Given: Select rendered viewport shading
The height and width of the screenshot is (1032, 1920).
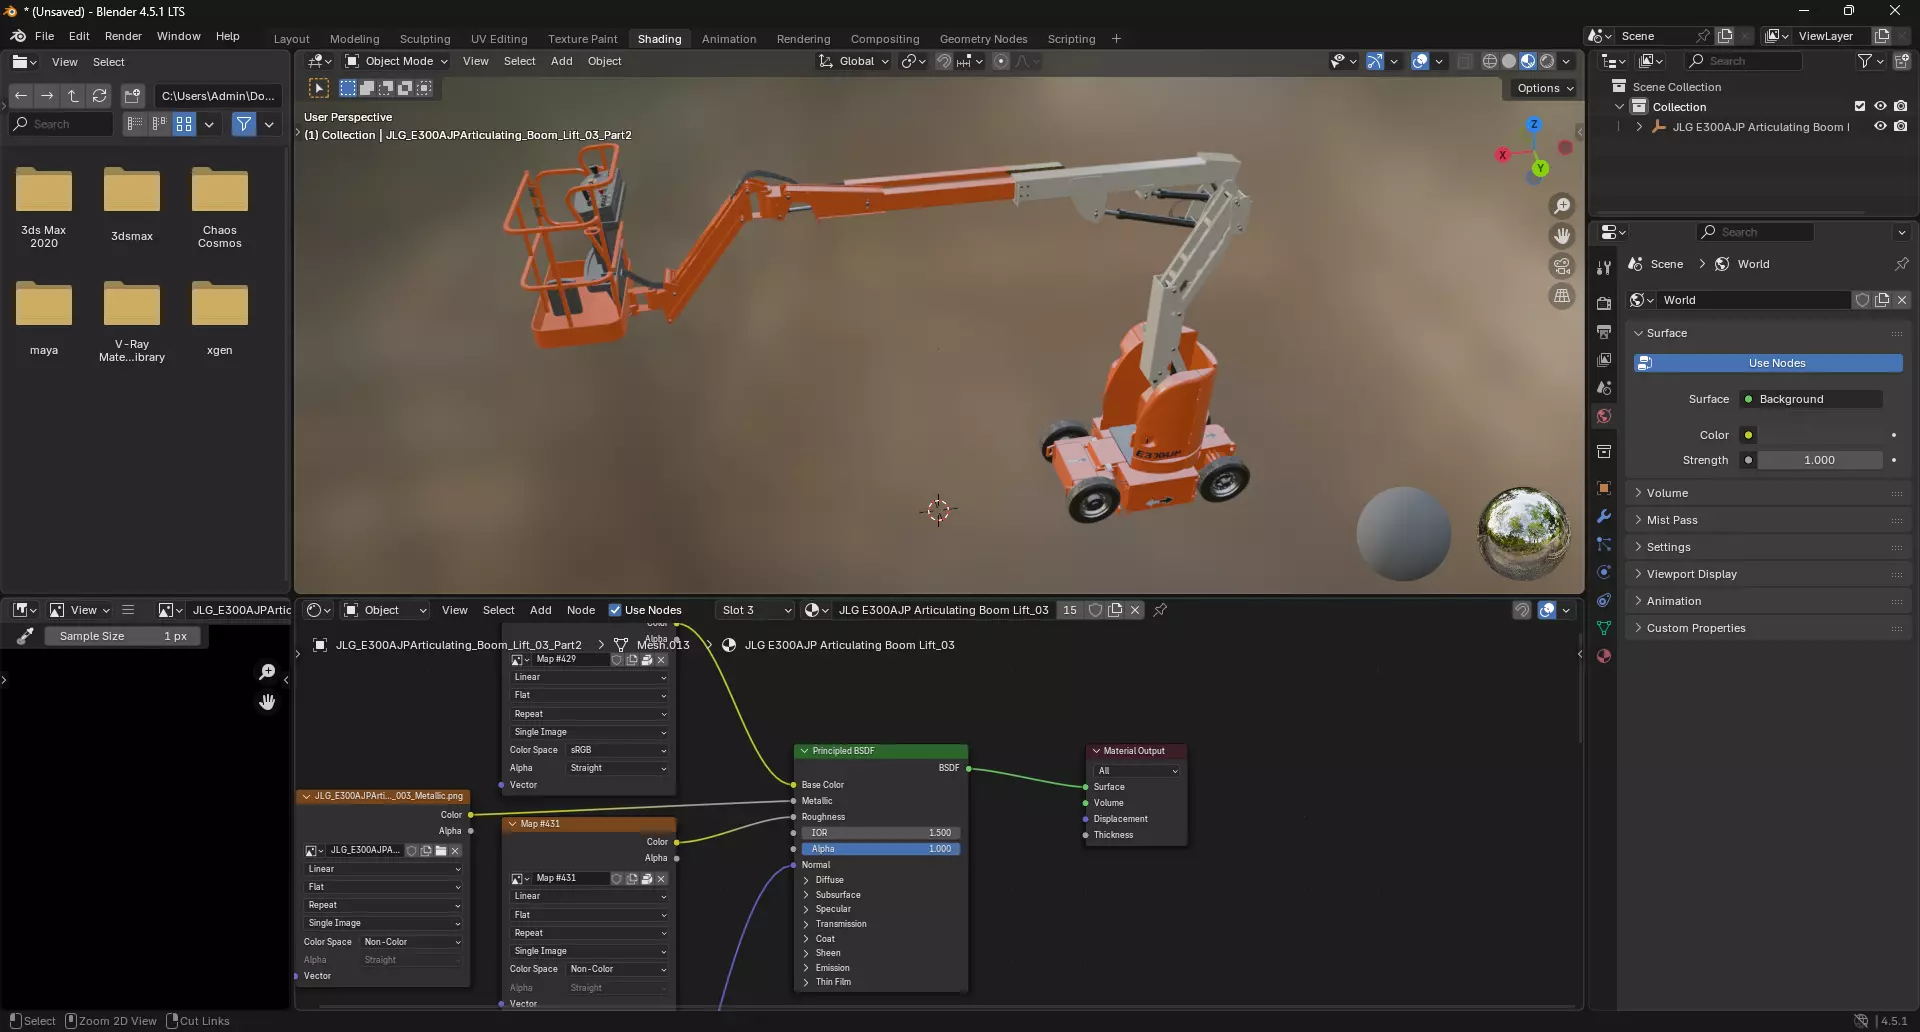Looking at the screenshot, I should (x=1547, y=61).
